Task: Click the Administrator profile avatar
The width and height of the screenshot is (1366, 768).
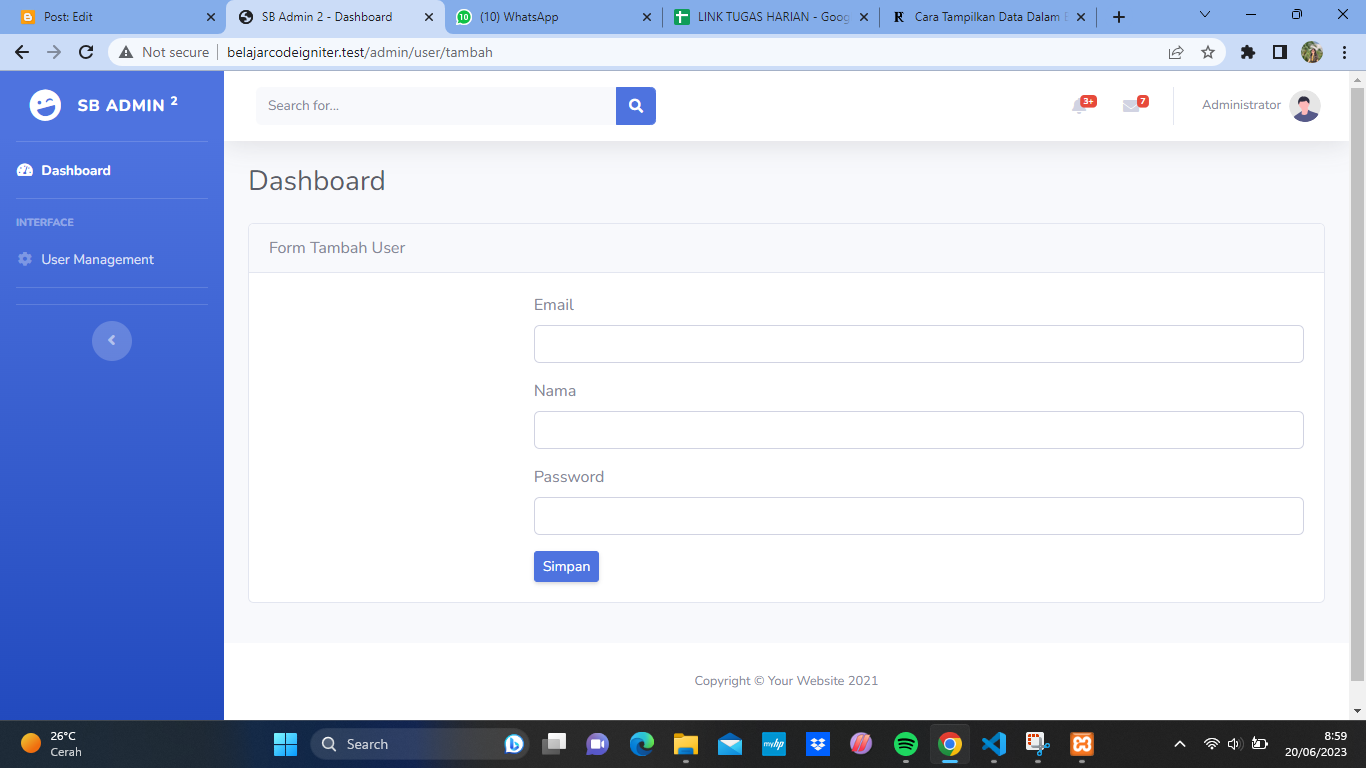Action: pos(1305,106)
